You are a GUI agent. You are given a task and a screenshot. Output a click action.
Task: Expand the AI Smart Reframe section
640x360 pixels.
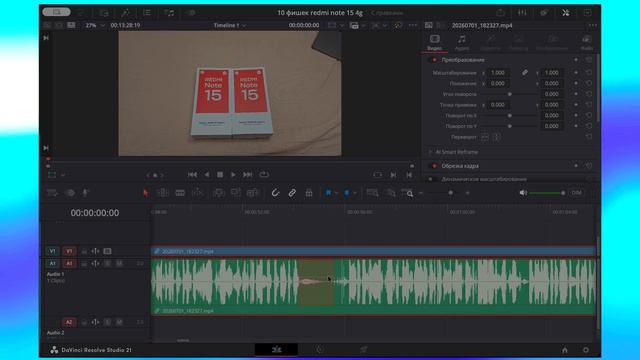pos(430,152)
